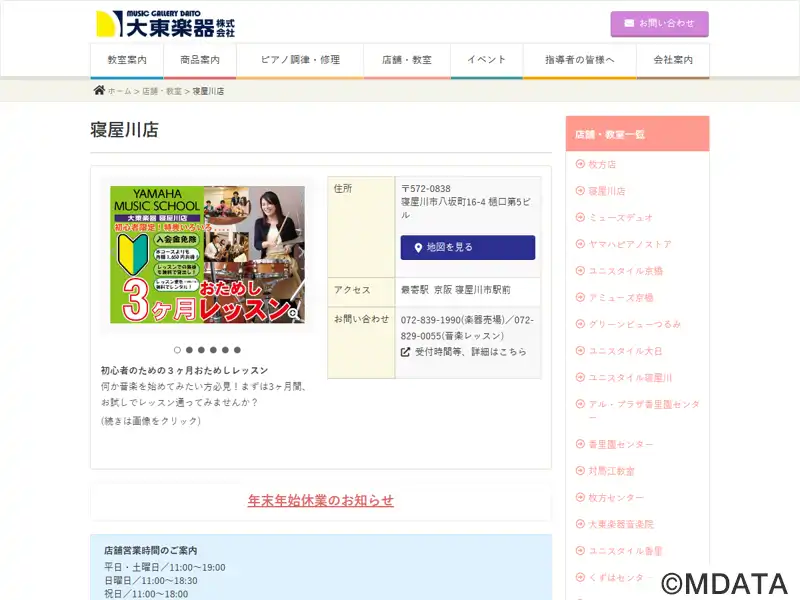Click the arrow icon beside ミューズデュオ
Screen dimensions: 800x600
(x=580, y=217)
